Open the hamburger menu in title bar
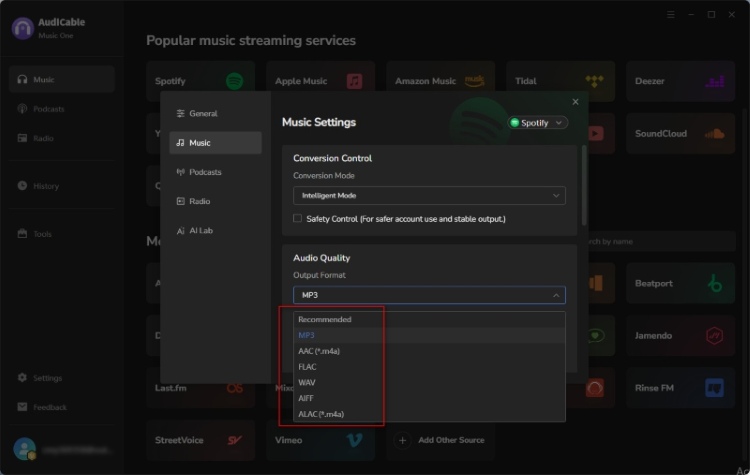 tap(671, 15)
